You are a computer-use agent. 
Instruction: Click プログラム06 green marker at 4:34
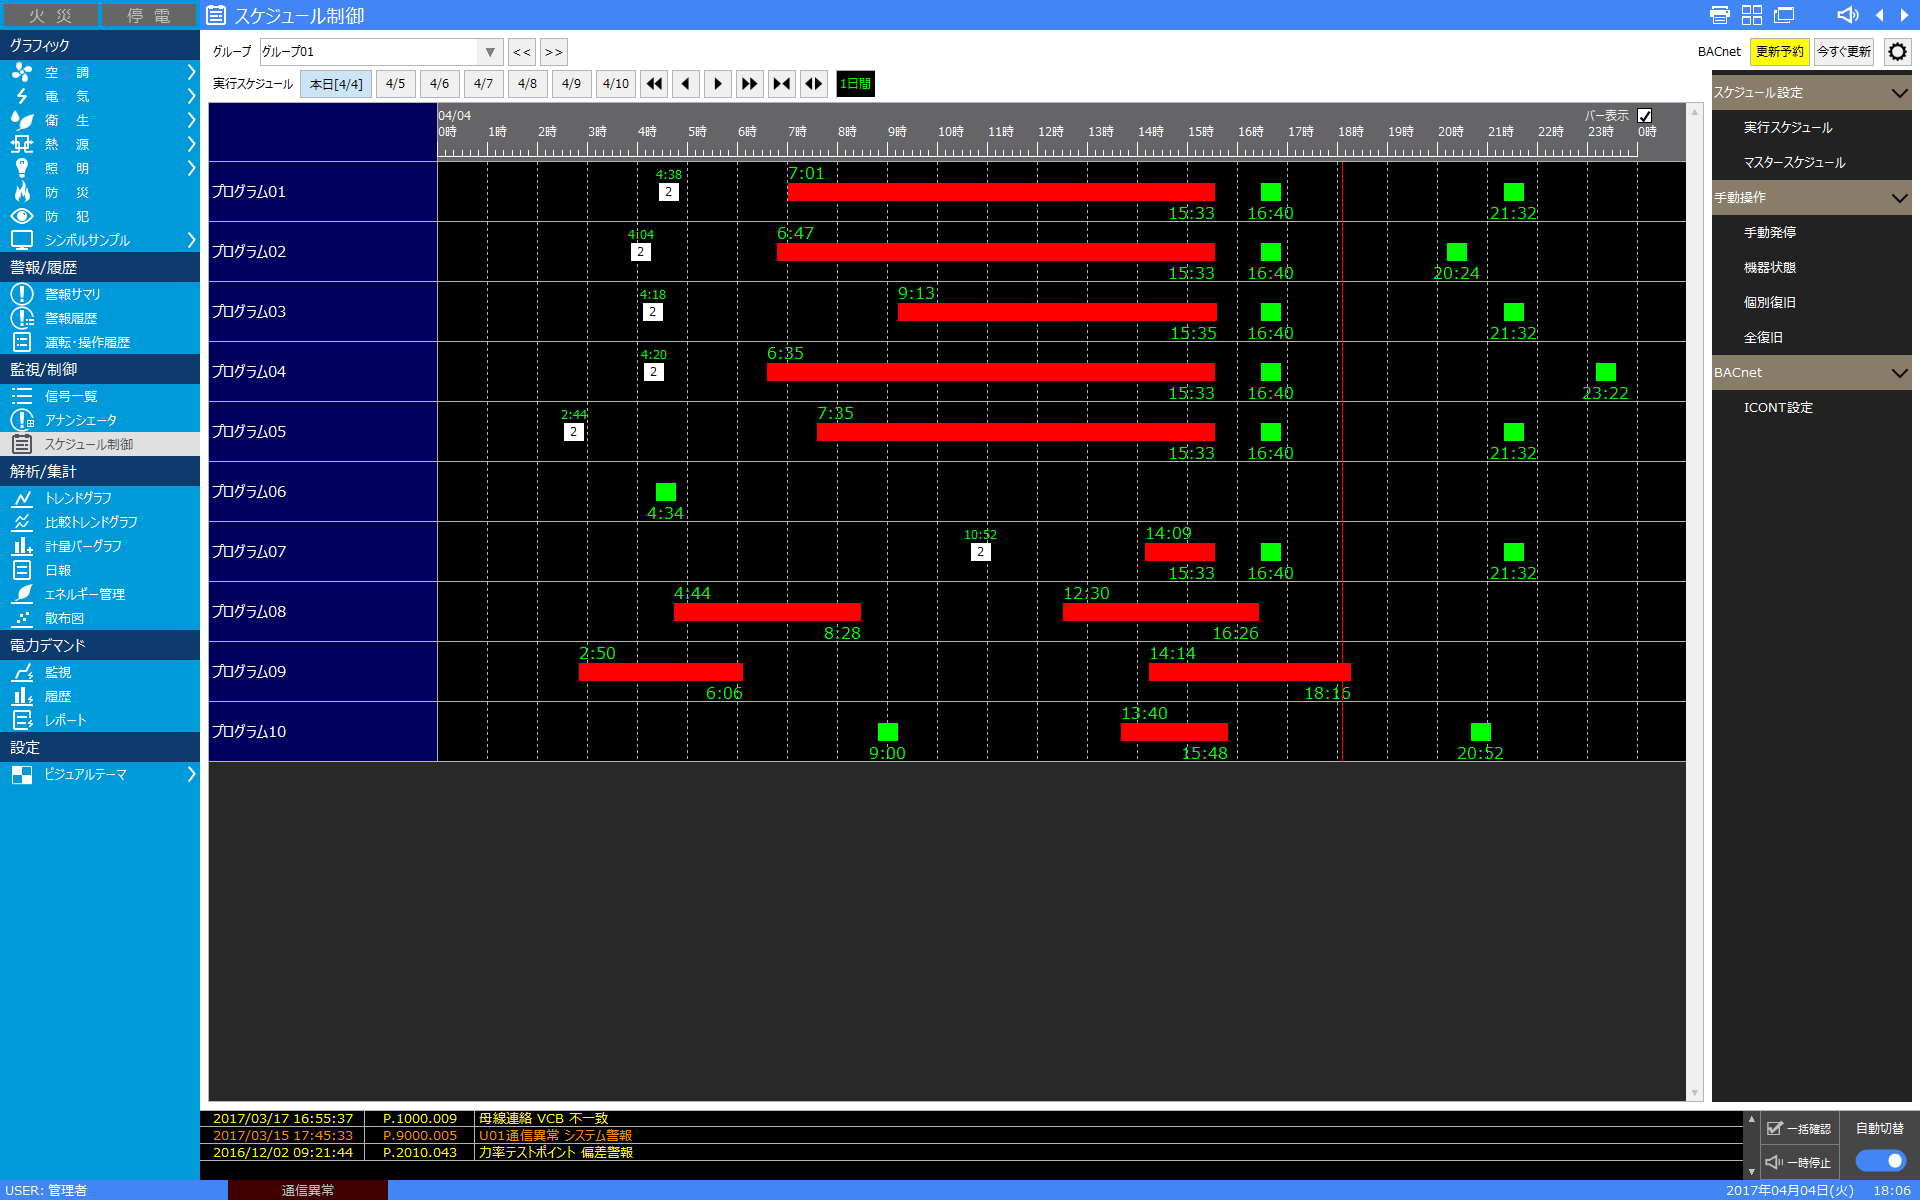click(x=666, y=492)
